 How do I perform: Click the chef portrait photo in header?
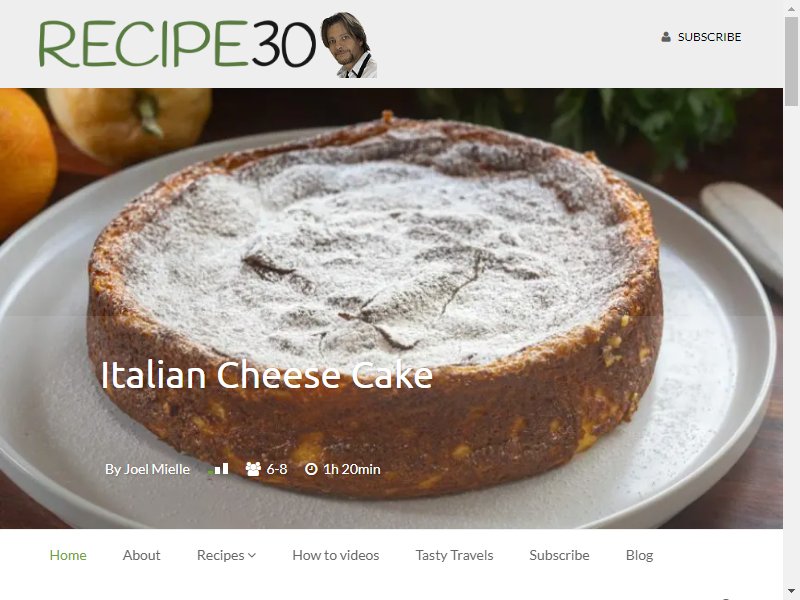pyautogui.click(x=349, y=45)
